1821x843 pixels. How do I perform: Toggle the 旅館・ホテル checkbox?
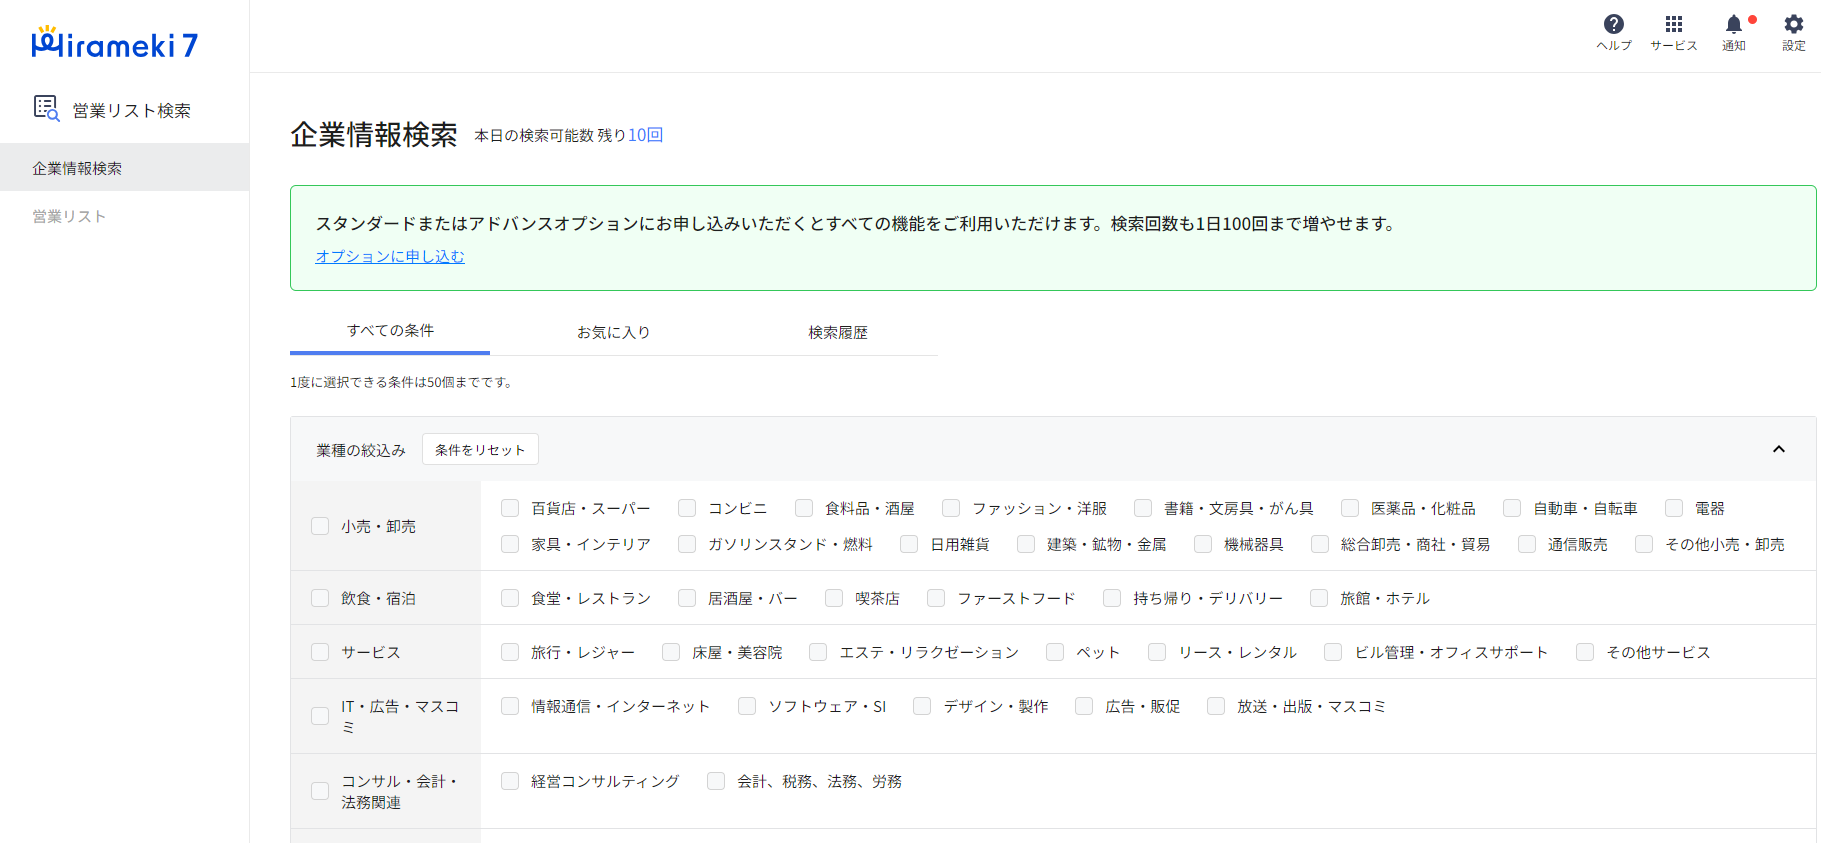1319,598
